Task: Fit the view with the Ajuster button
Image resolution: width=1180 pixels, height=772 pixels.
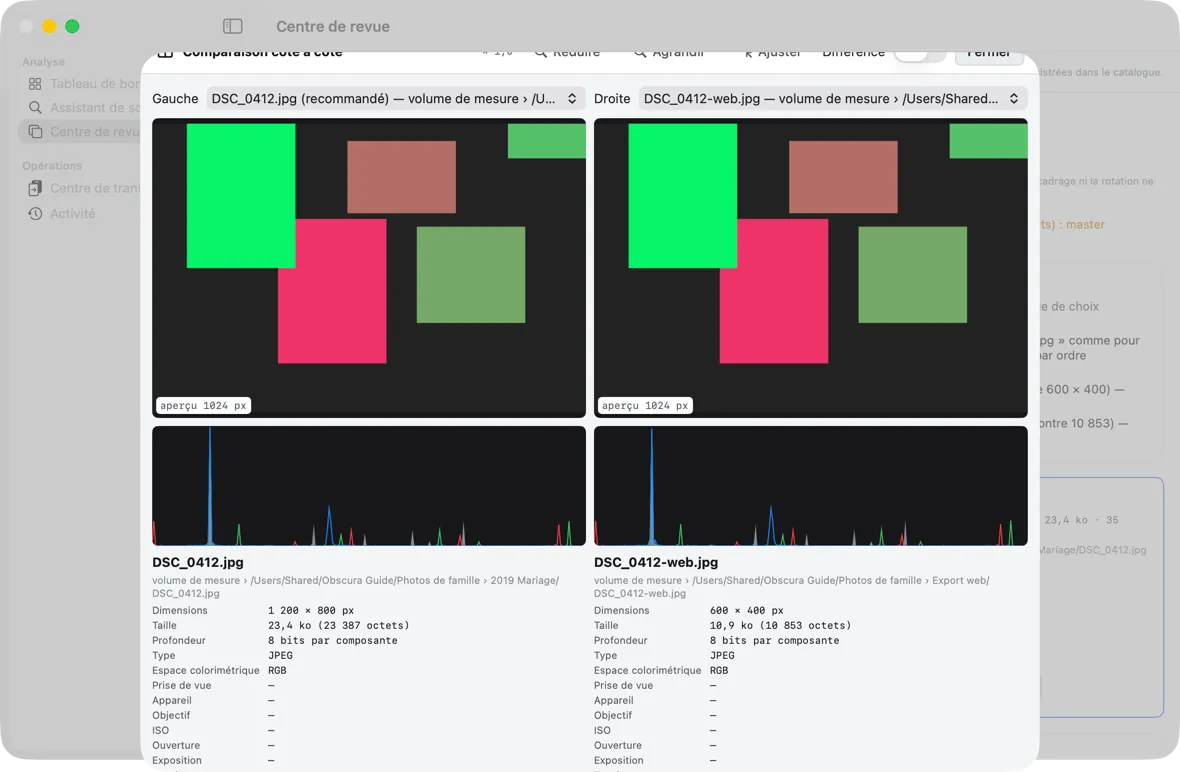Action: 773,54
